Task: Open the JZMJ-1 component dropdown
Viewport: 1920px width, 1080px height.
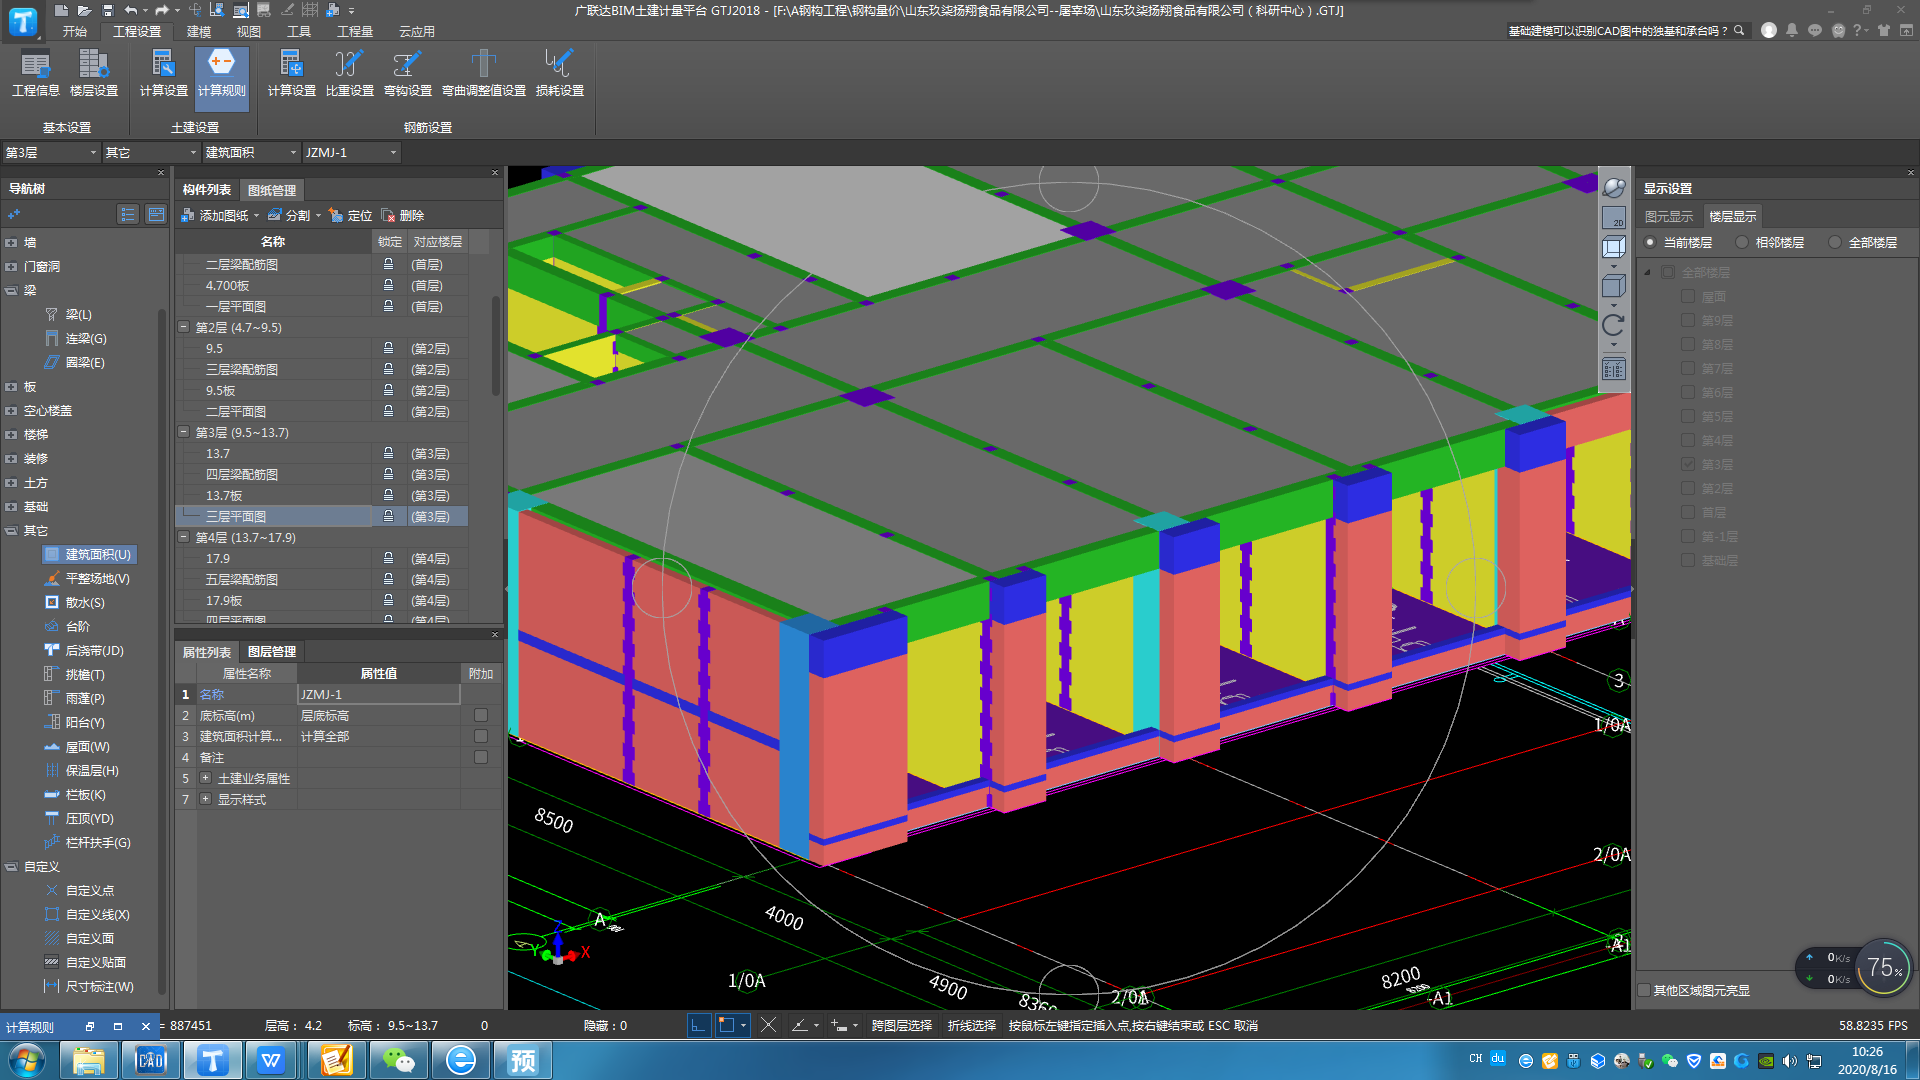Action: coord(393,152)
